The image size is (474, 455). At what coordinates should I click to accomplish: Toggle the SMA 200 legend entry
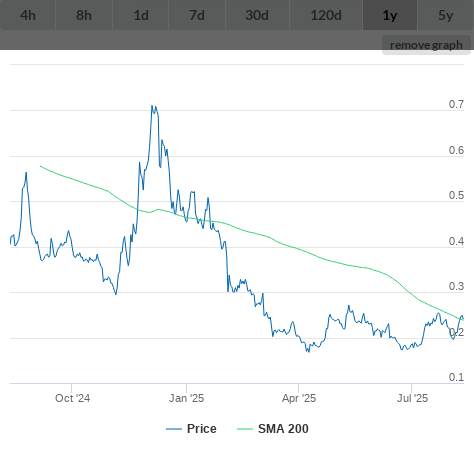tap(273, 429)
